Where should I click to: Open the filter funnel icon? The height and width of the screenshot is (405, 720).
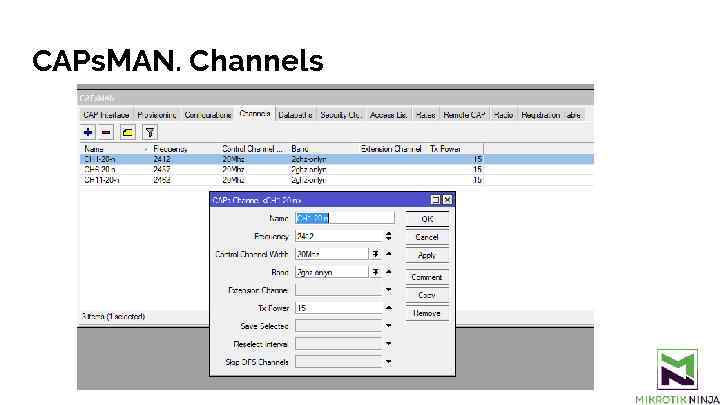pyautogui.click(x=150, y=133)
